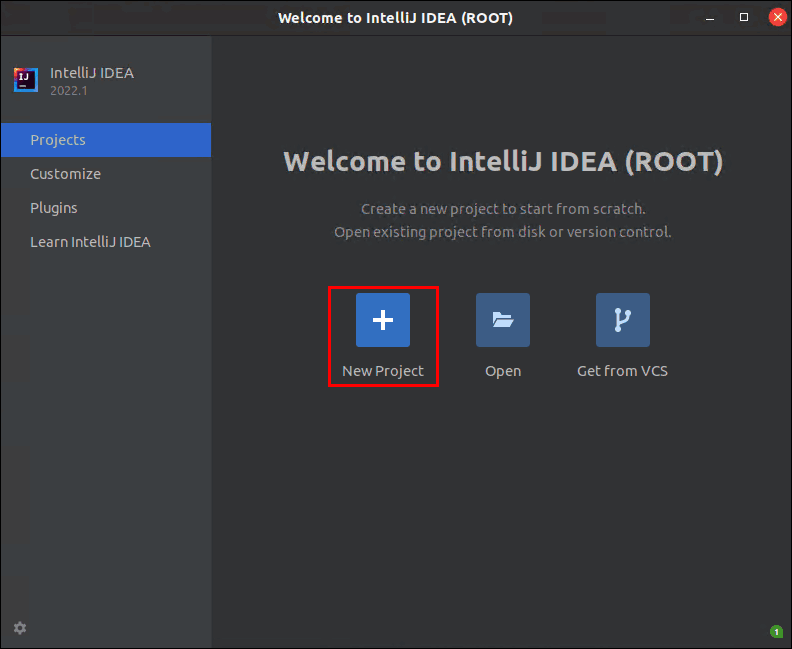Click the IntelliJ IDEA logo icon

tap(26, 80)
